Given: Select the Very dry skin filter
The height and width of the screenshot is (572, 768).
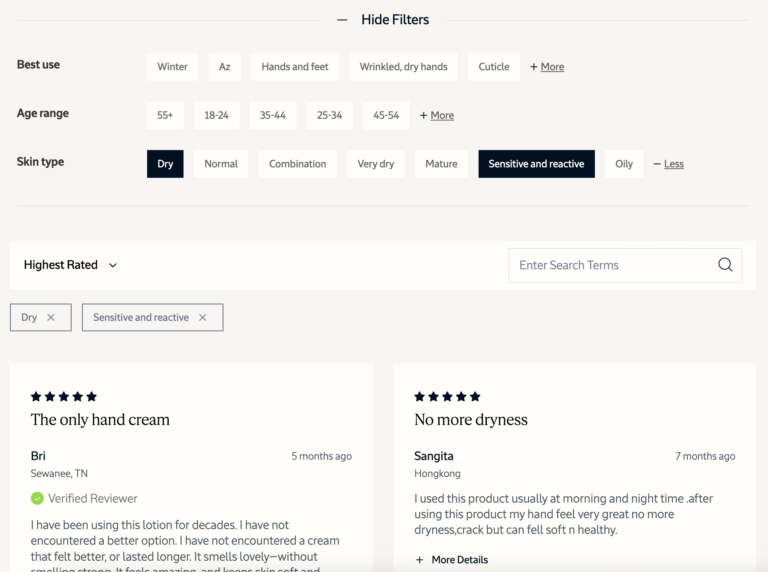Looking at the screenshot, I should point(376,164).
